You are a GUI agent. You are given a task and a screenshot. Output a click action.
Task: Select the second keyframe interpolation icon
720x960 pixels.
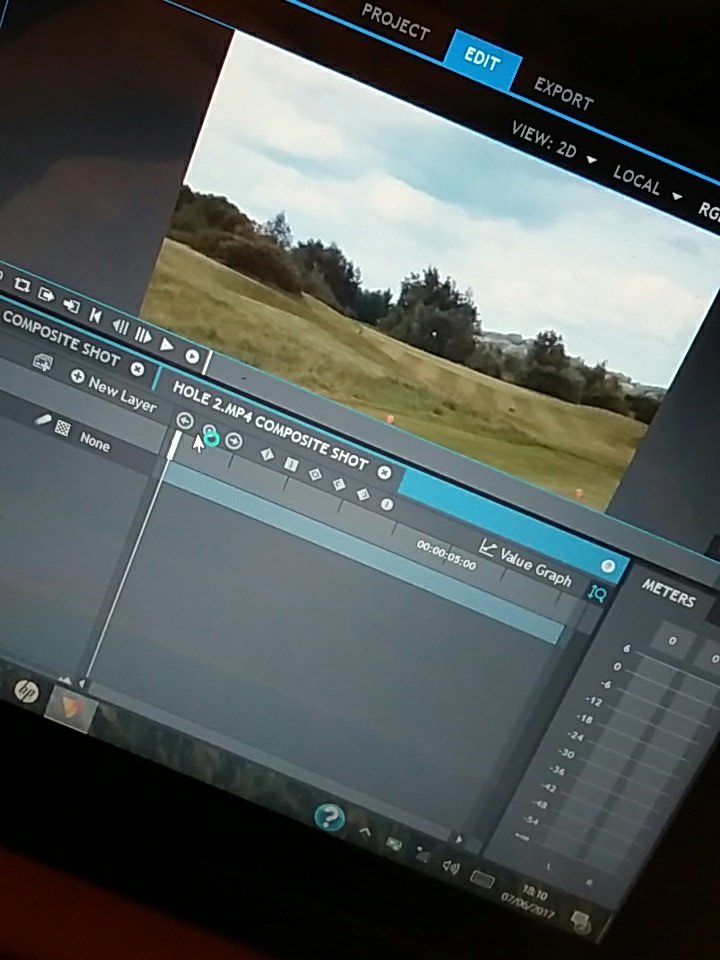(x=291, y=465)
